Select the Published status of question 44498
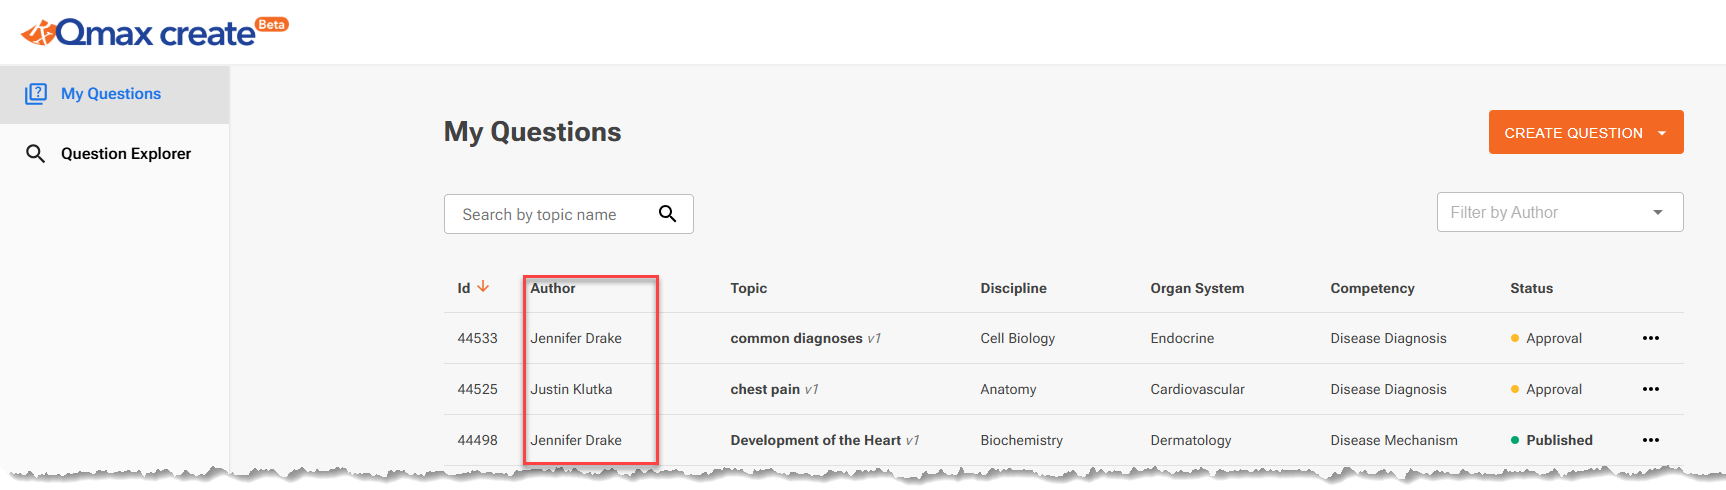 tap(1558, 440)
